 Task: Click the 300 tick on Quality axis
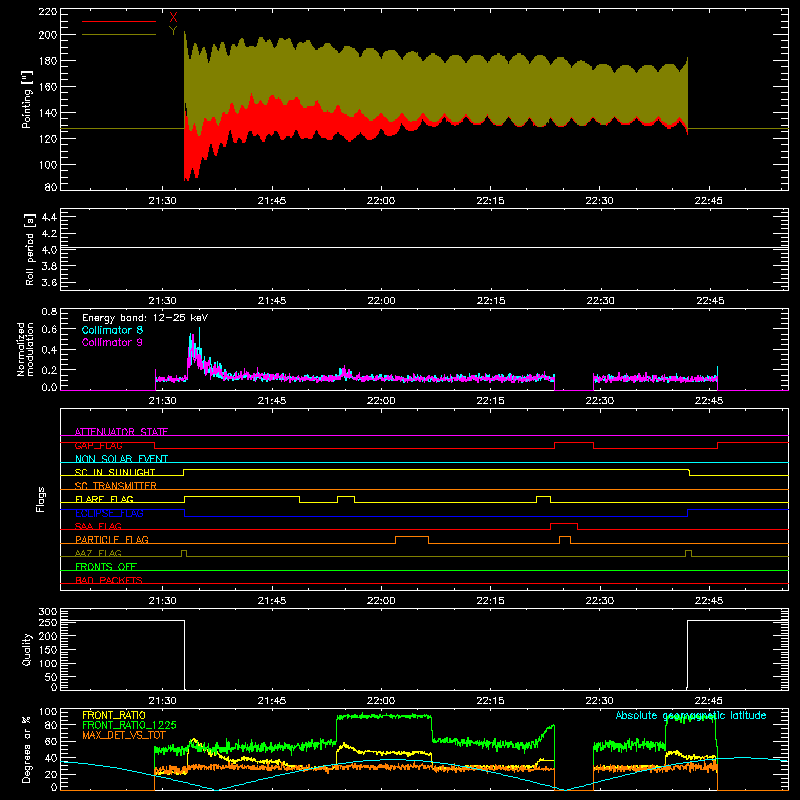click(x=47, y=612)
